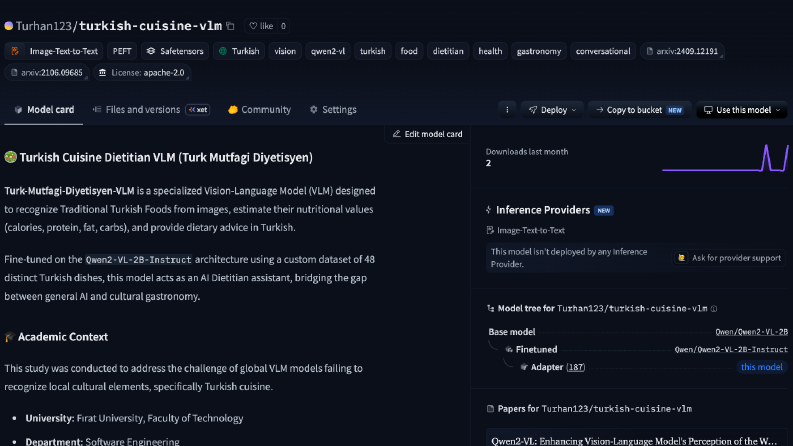This screenshot has width=793, height=446.
Task: Click Copy to bucket button
Action: point(640,110)
